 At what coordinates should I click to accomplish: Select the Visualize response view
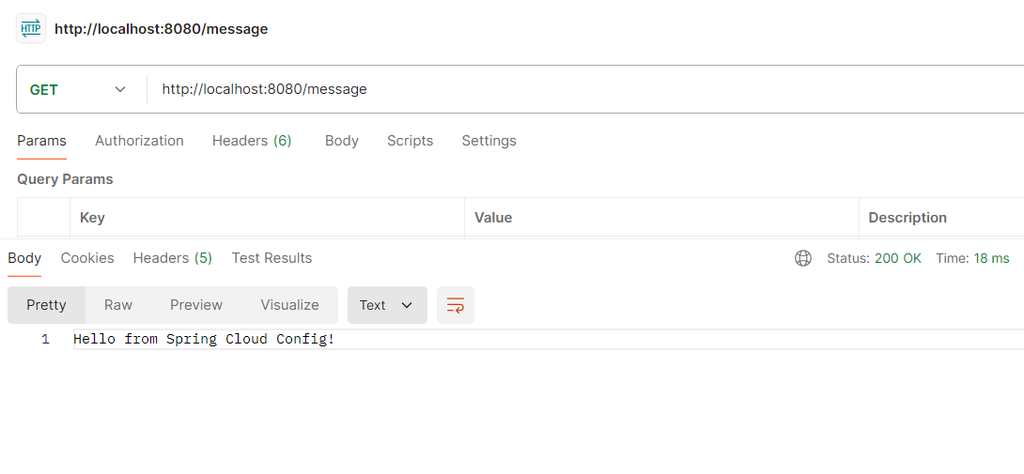(x=290, y=305)
